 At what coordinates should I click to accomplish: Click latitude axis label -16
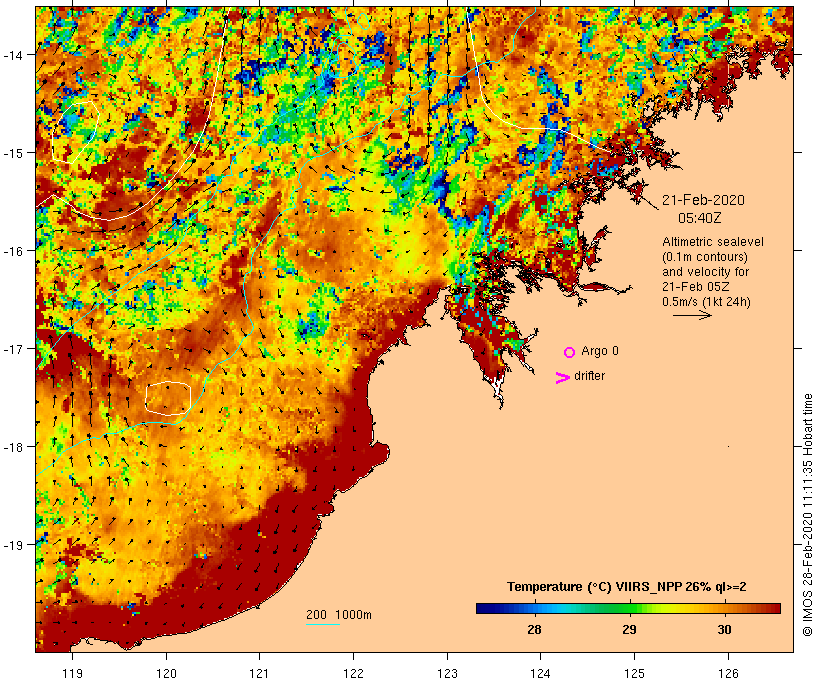(13, 251)
